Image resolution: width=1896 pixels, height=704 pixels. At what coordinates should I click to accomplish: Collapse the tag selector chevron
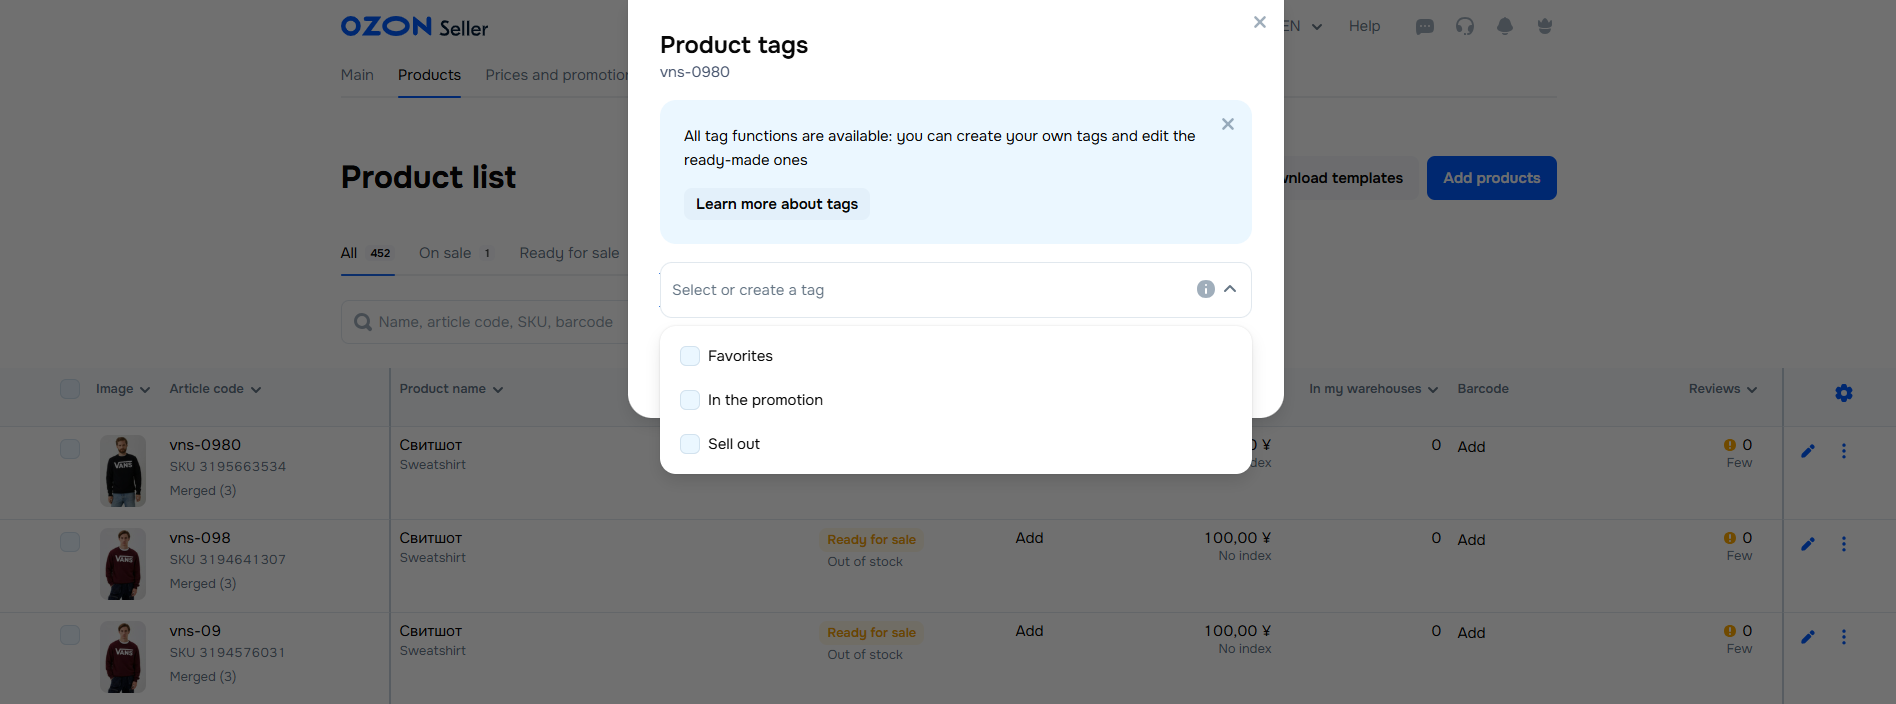(1231, 289)
